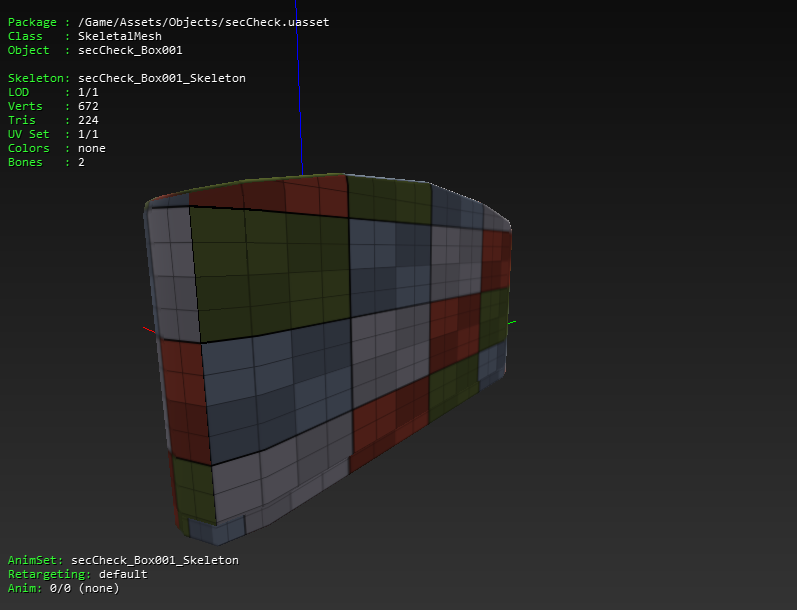Click the Bones label

25,162
